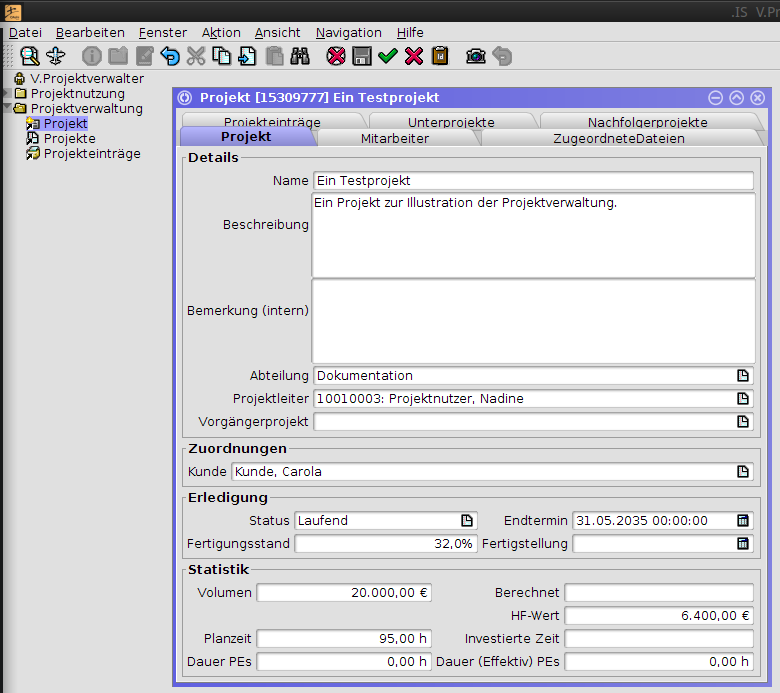Image resolution: width=780 pixels, height=693 pixels.
Task: Open the Navigation menu
Action: pos(348,32)
